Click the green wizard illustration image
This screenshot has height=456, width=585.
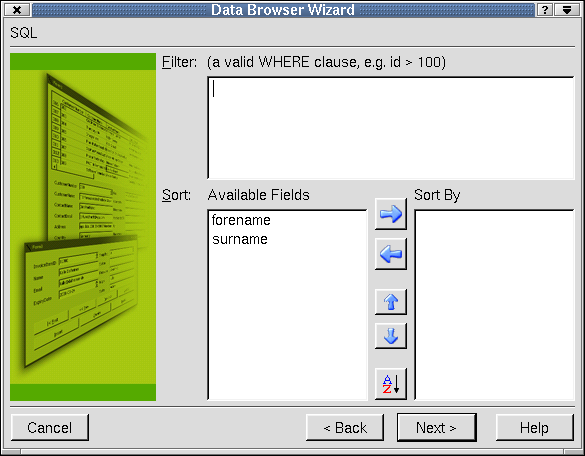(x=83, y=227)
